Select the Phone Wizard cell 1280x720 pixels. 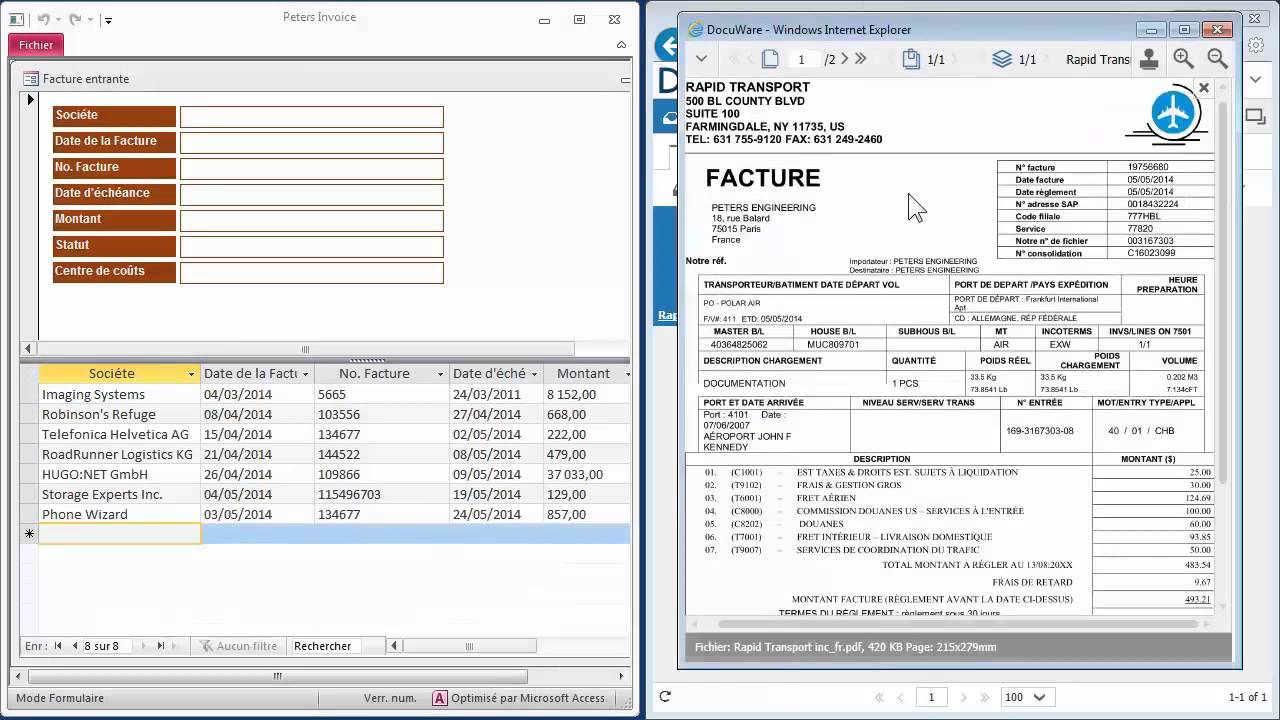(119, 514)
